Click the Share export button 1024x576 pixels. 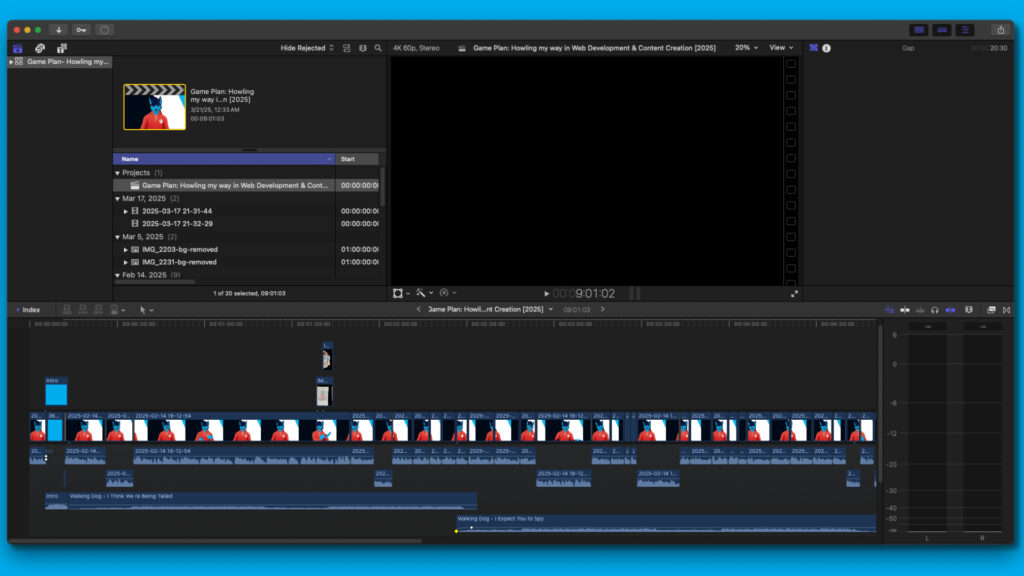point(1000,30)
